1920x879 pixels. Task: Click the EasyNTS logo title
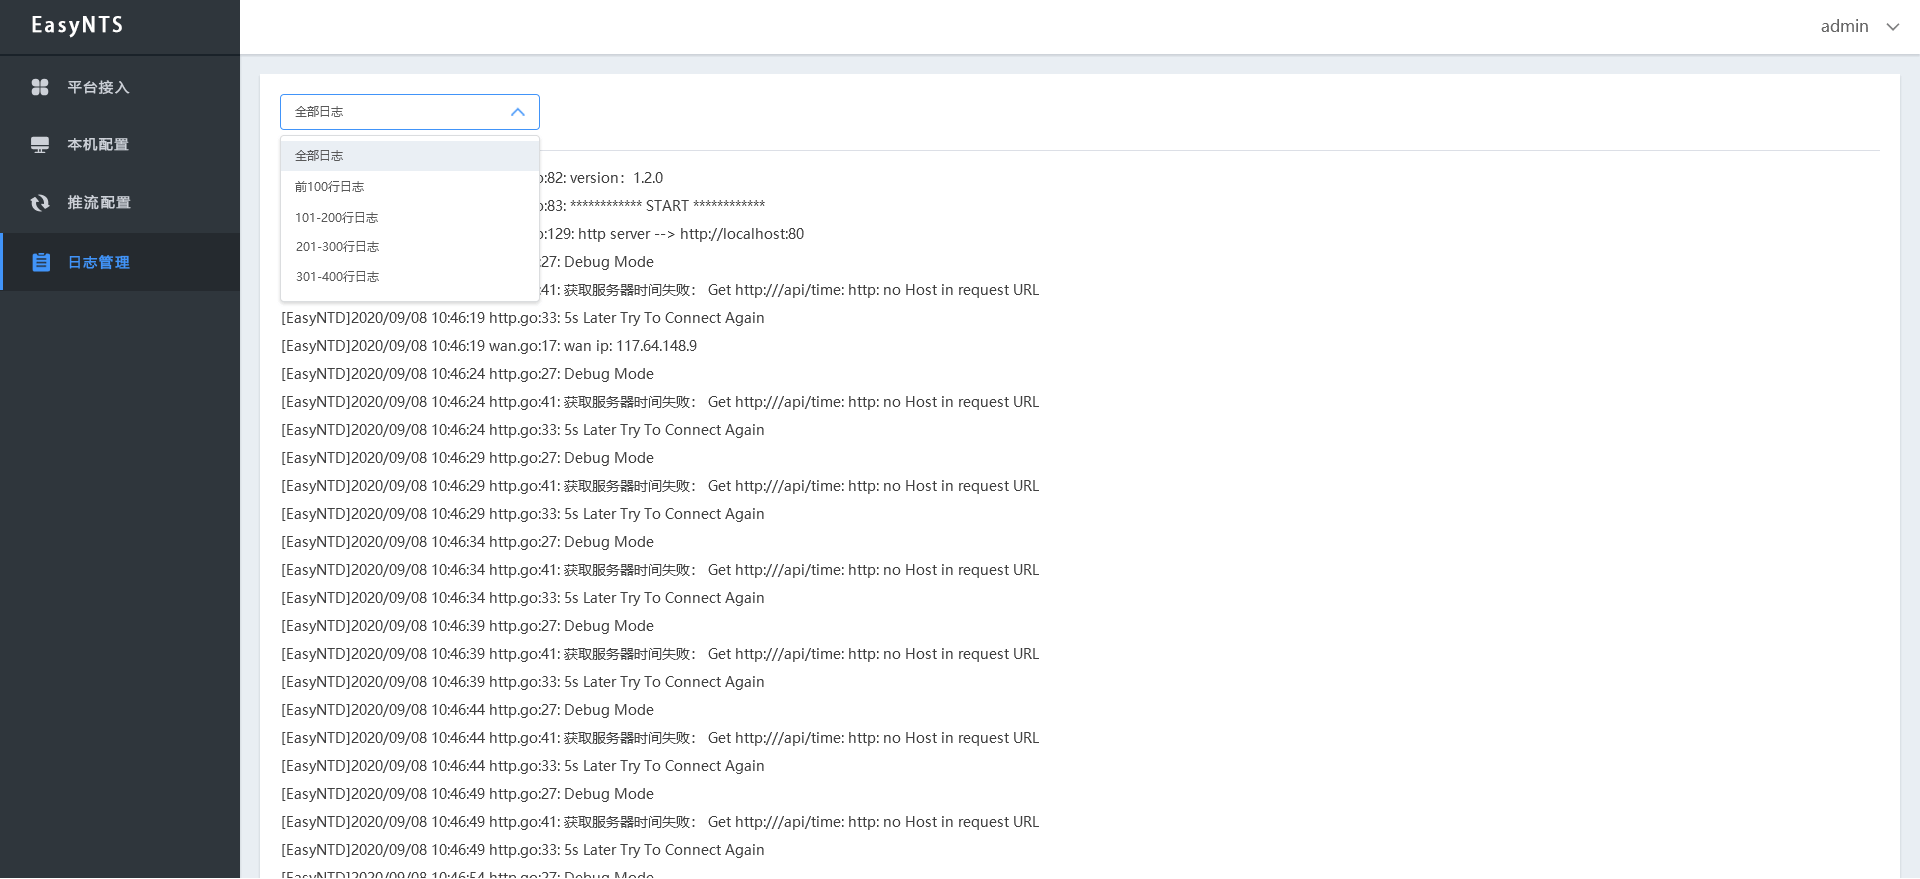click(77, 25)
